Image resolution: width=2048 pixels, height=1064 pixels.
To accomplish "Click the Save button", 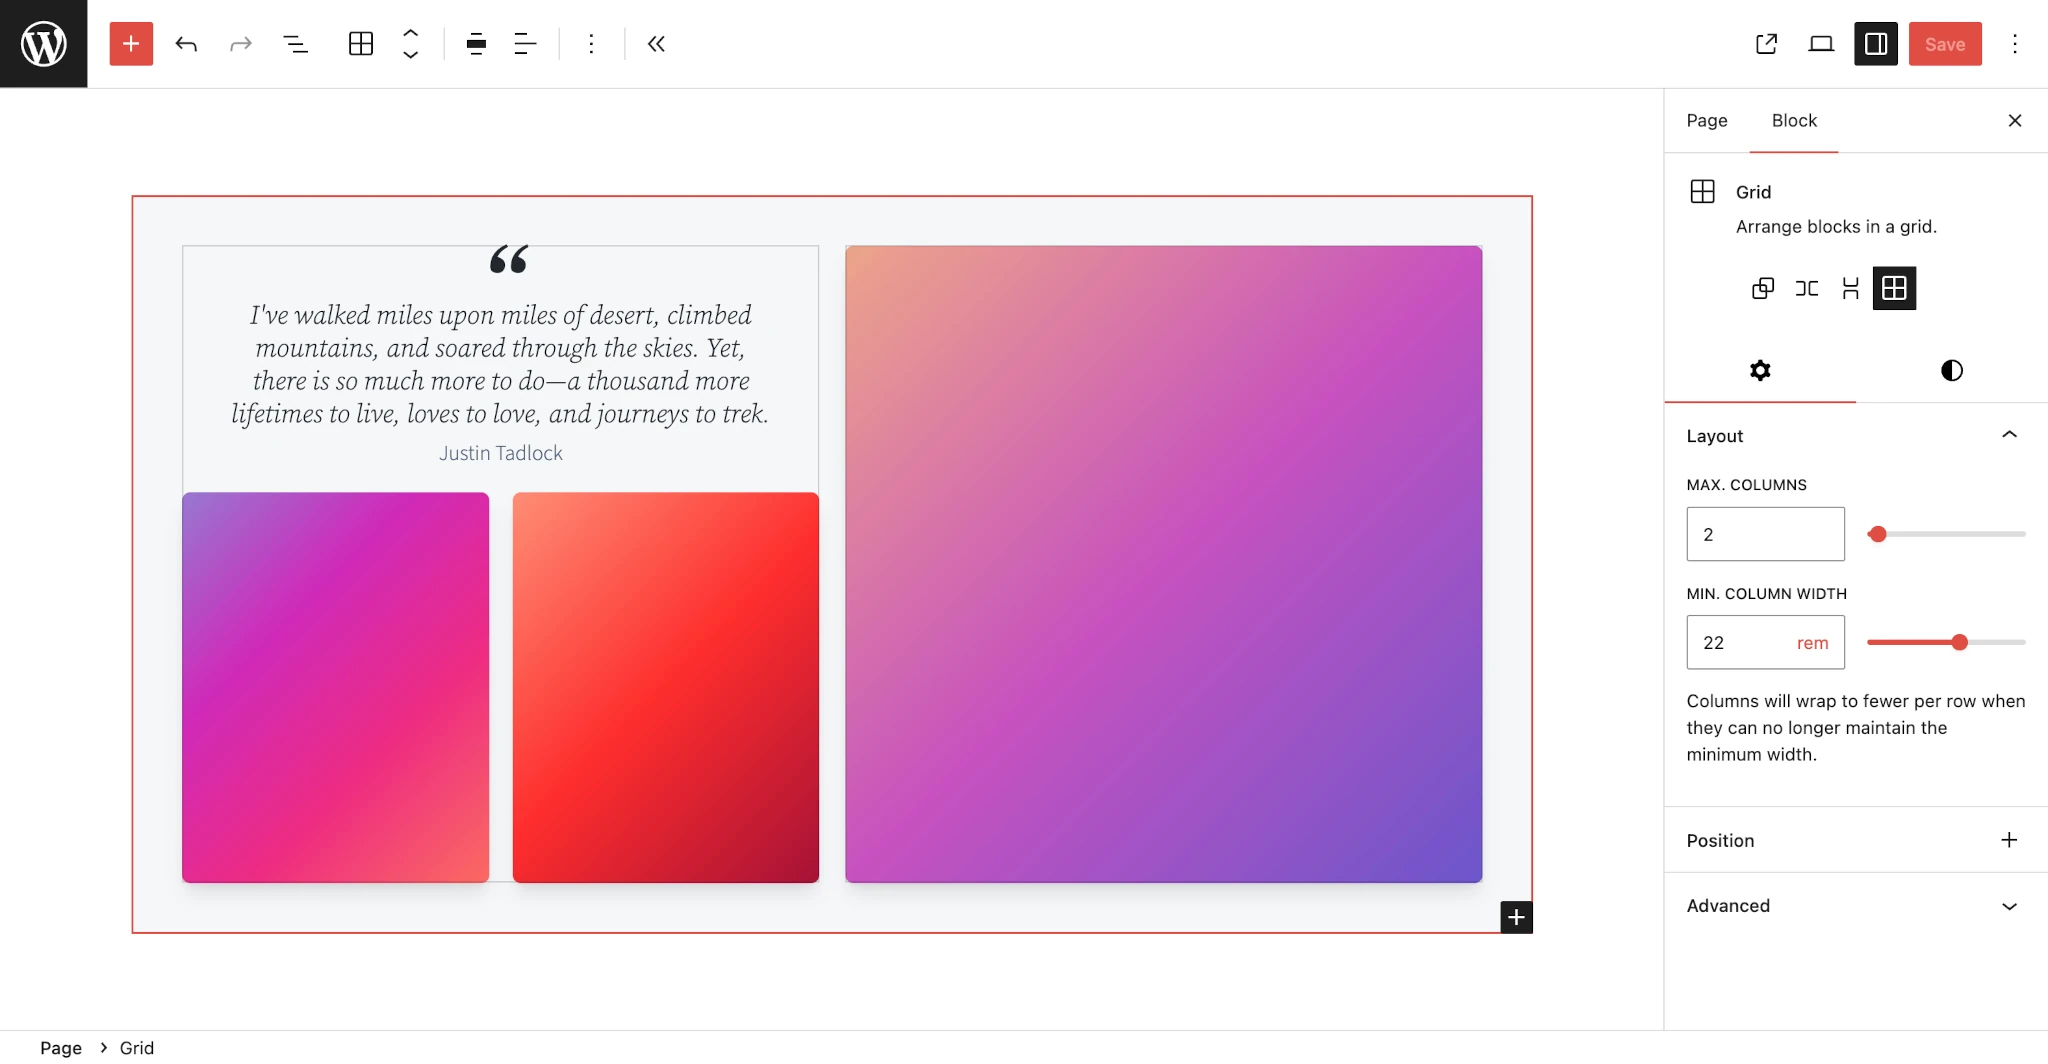I will click(x=1944, y=44).
